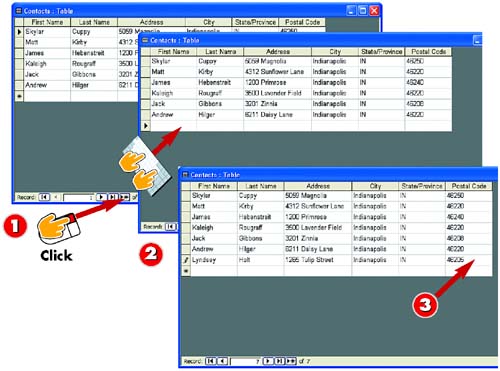Click pencil row selector beside Lyndsey

pyautogui.click(x=186, y=260)
